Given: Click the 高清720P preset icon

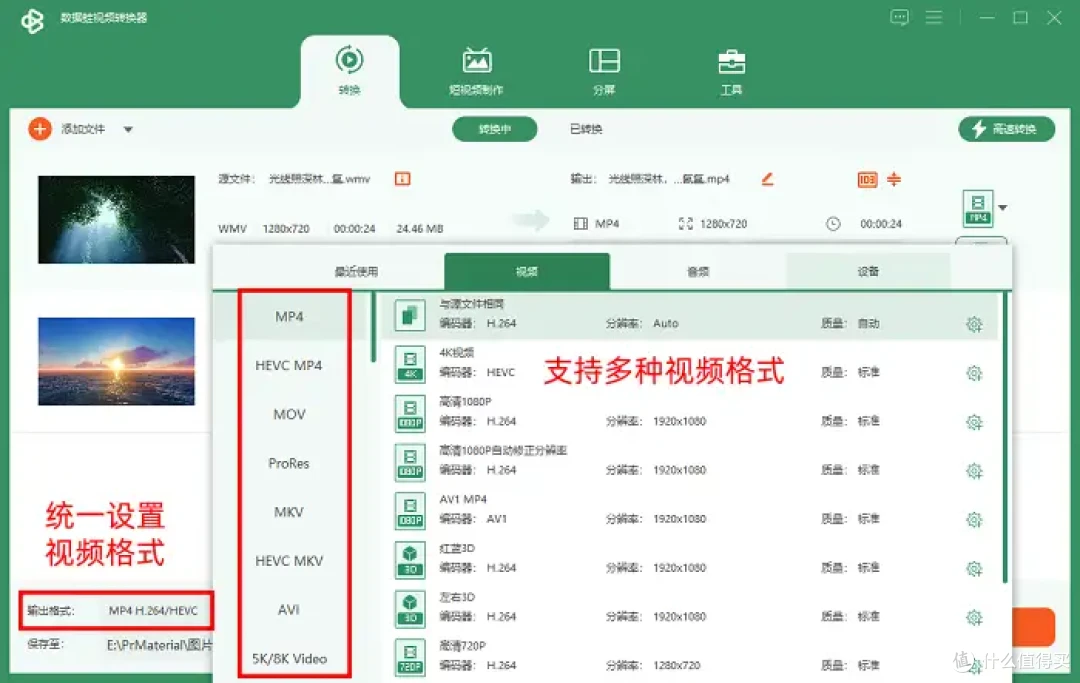Looking at the screenshot, I should coord(410,658).
